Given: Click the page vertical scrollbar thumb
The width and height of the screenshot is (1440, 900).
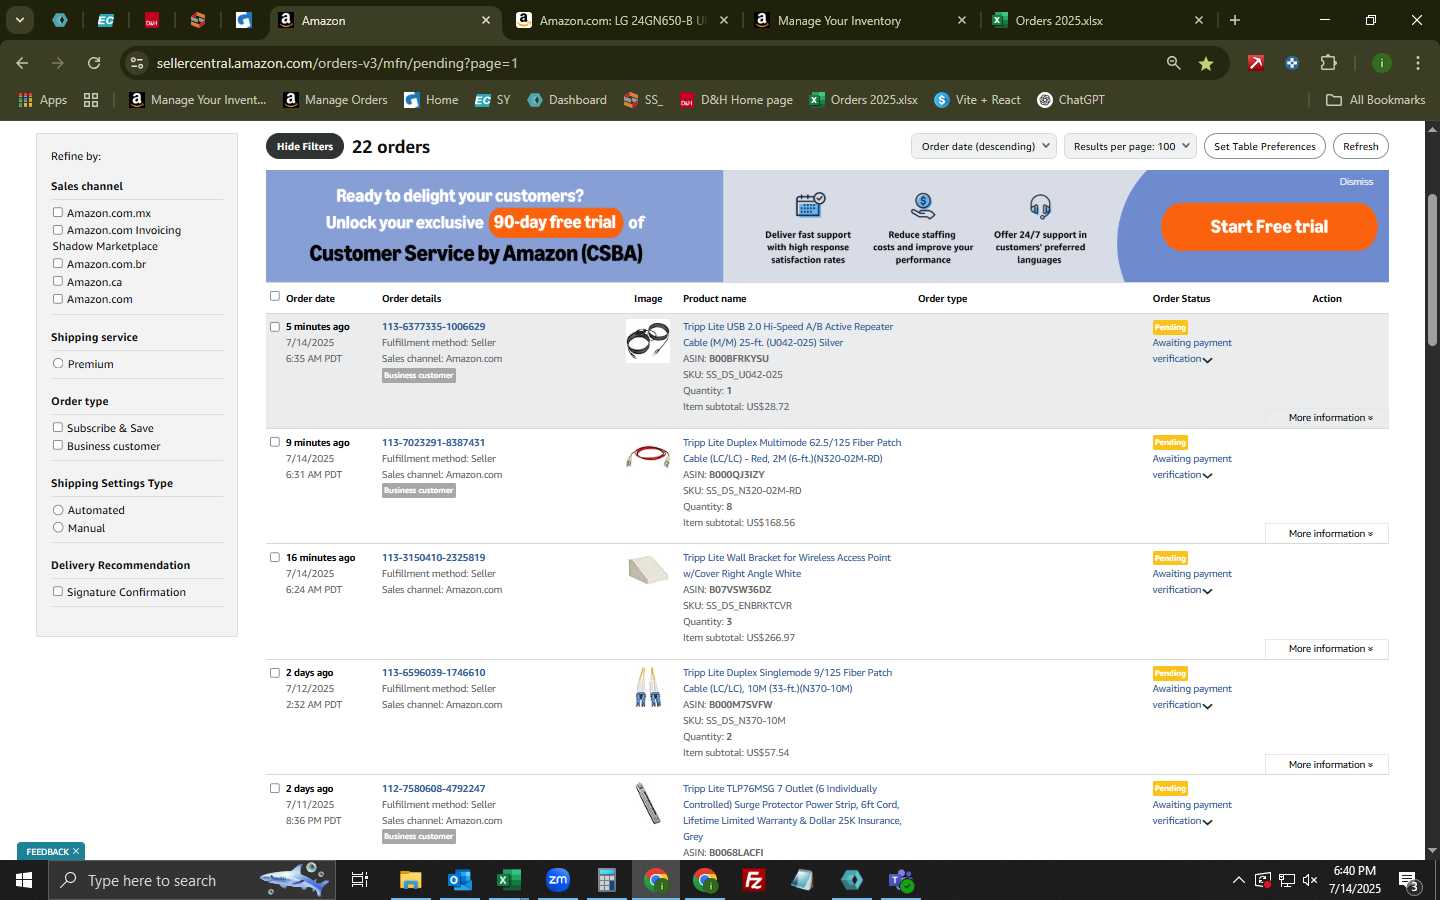Looking at the screenshot, I should [x=1432, y=270].
